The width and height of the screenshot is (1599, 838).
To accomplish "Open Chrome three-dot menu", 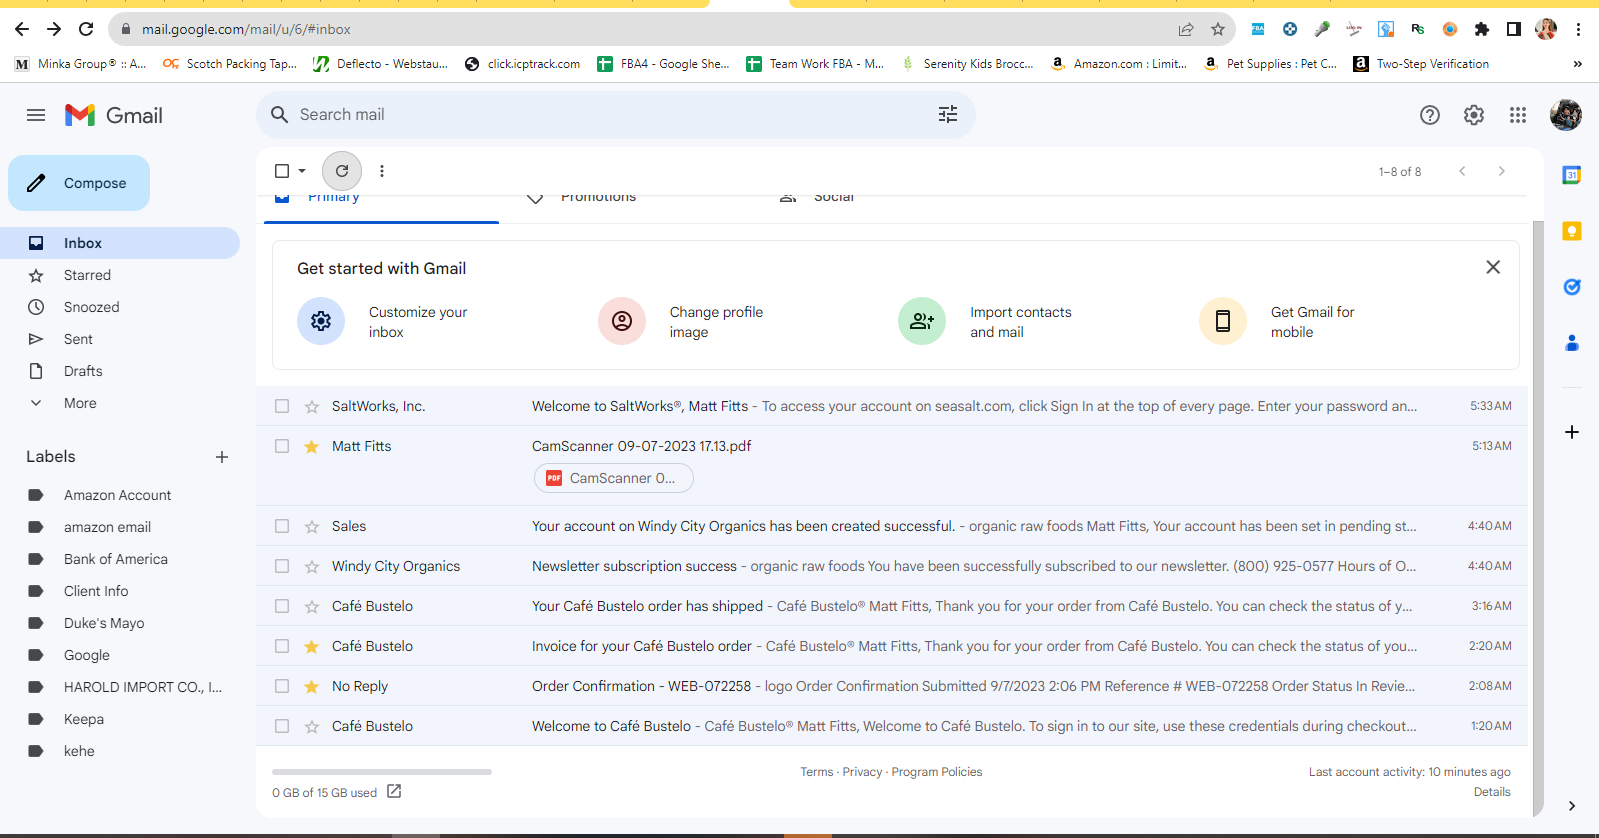I will pyautogui.click(x=1578, y=29).
